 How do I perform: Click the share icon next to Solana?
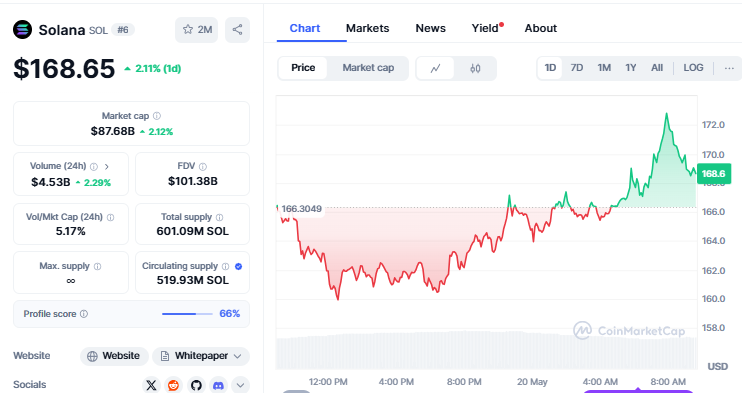click(237, 30)
